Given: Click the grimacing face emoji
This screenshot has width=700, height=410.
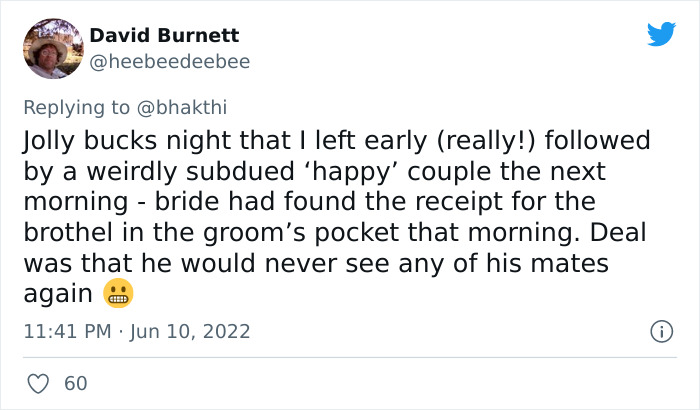Looking at the screenshot, I should point(118,295).
